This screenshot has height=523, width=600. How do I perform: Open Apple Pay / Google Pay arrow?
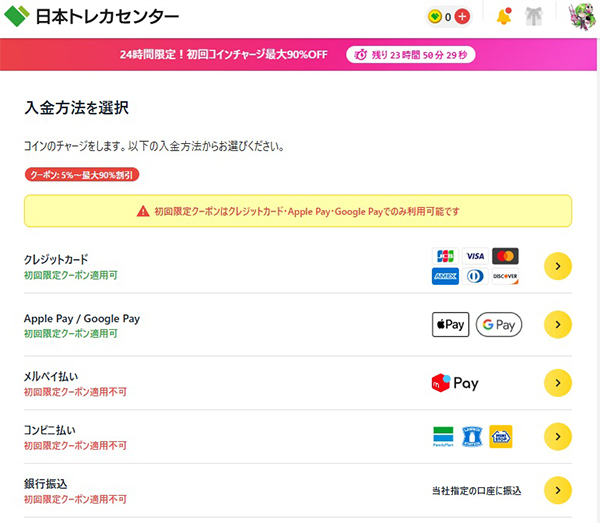click(x=558, y=324)
